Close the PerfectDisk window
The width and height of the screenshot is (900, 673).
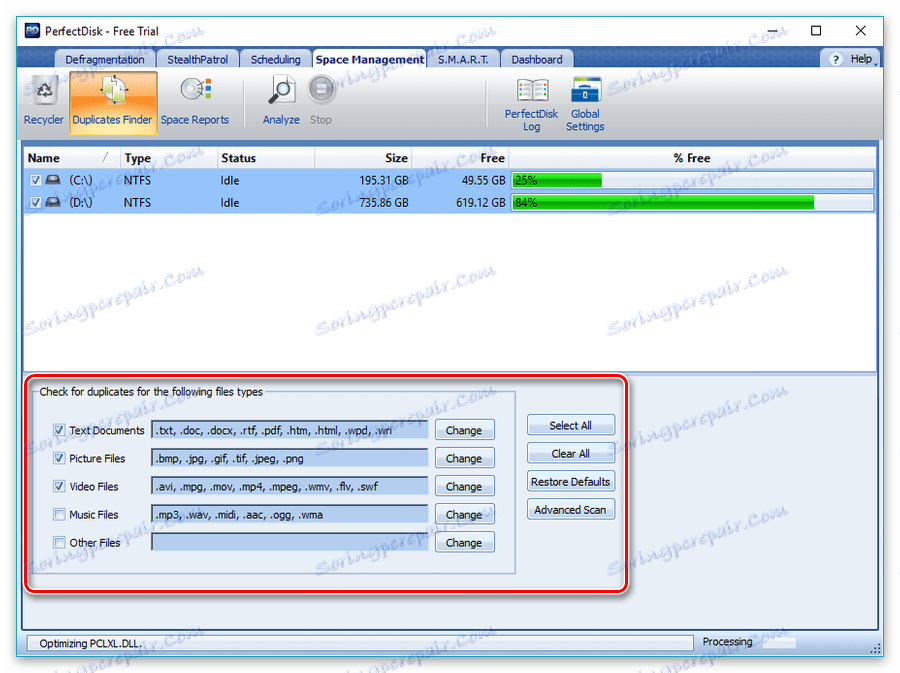pyautogui.click(x=860, y=30)
